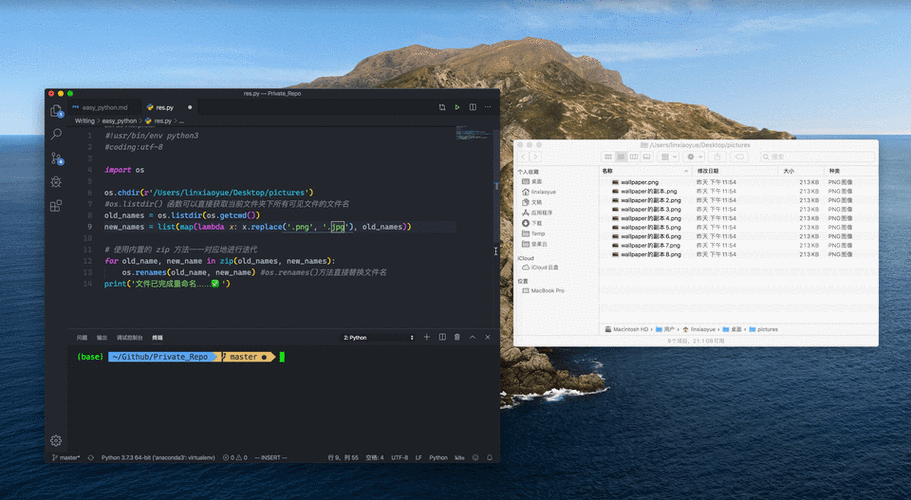Open Finder share button
Screen dimensions: 911x500
[717, 157]
